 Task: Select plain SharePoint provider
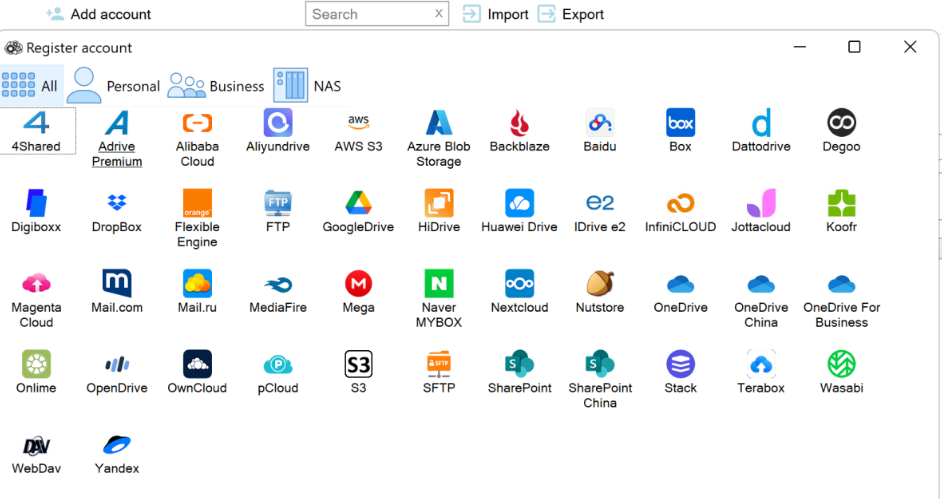(519, 372)
